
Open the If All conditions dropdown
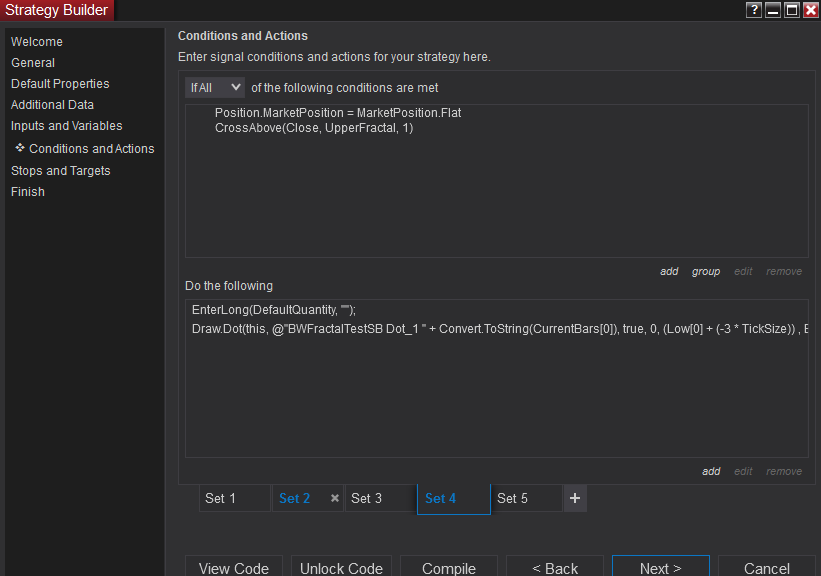click(x=215, y=88)
